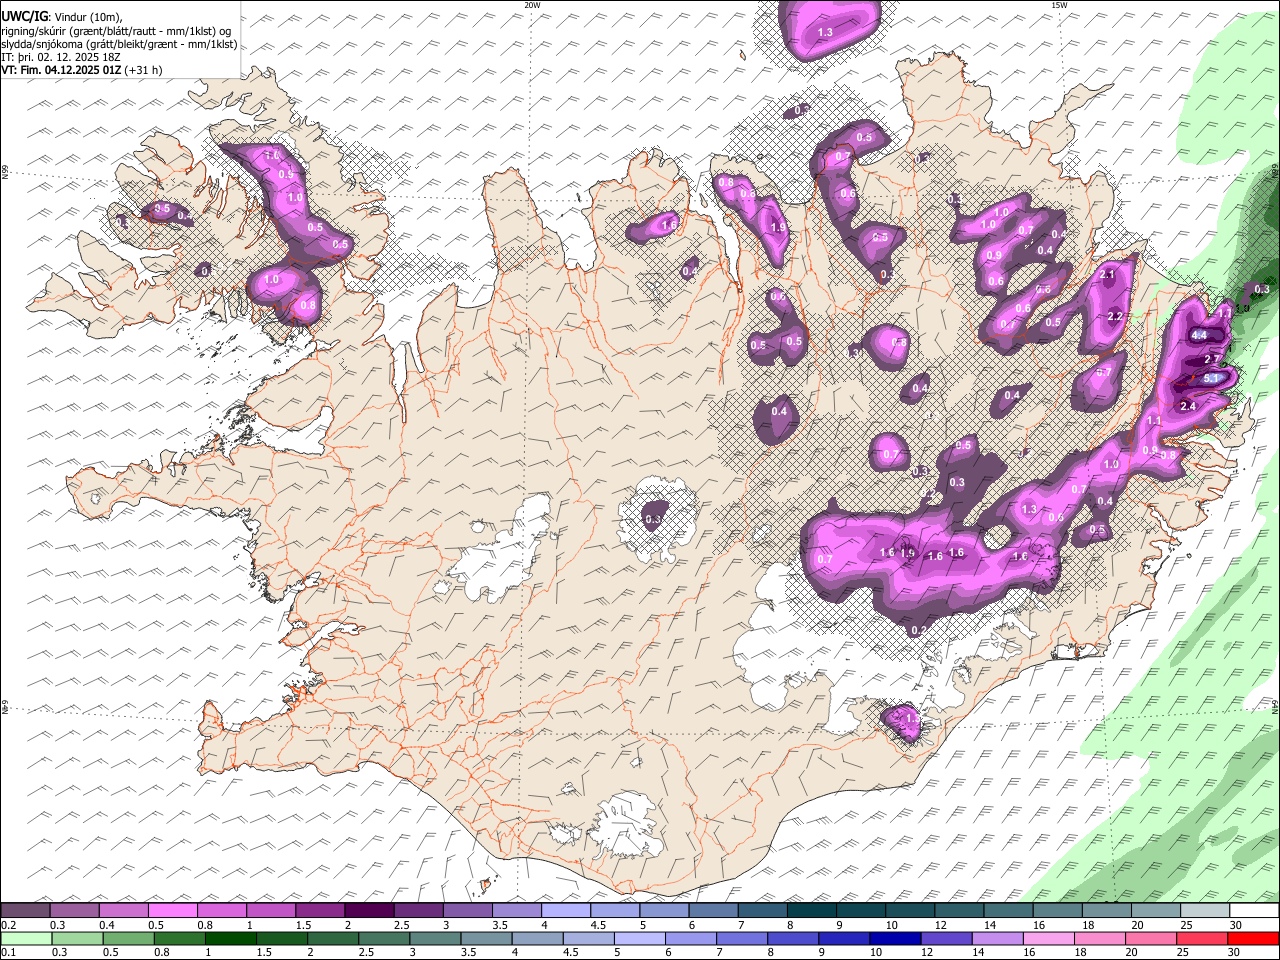Pick the darkest purple swatch between upper-row 2 and 2.5

(369, 910)
